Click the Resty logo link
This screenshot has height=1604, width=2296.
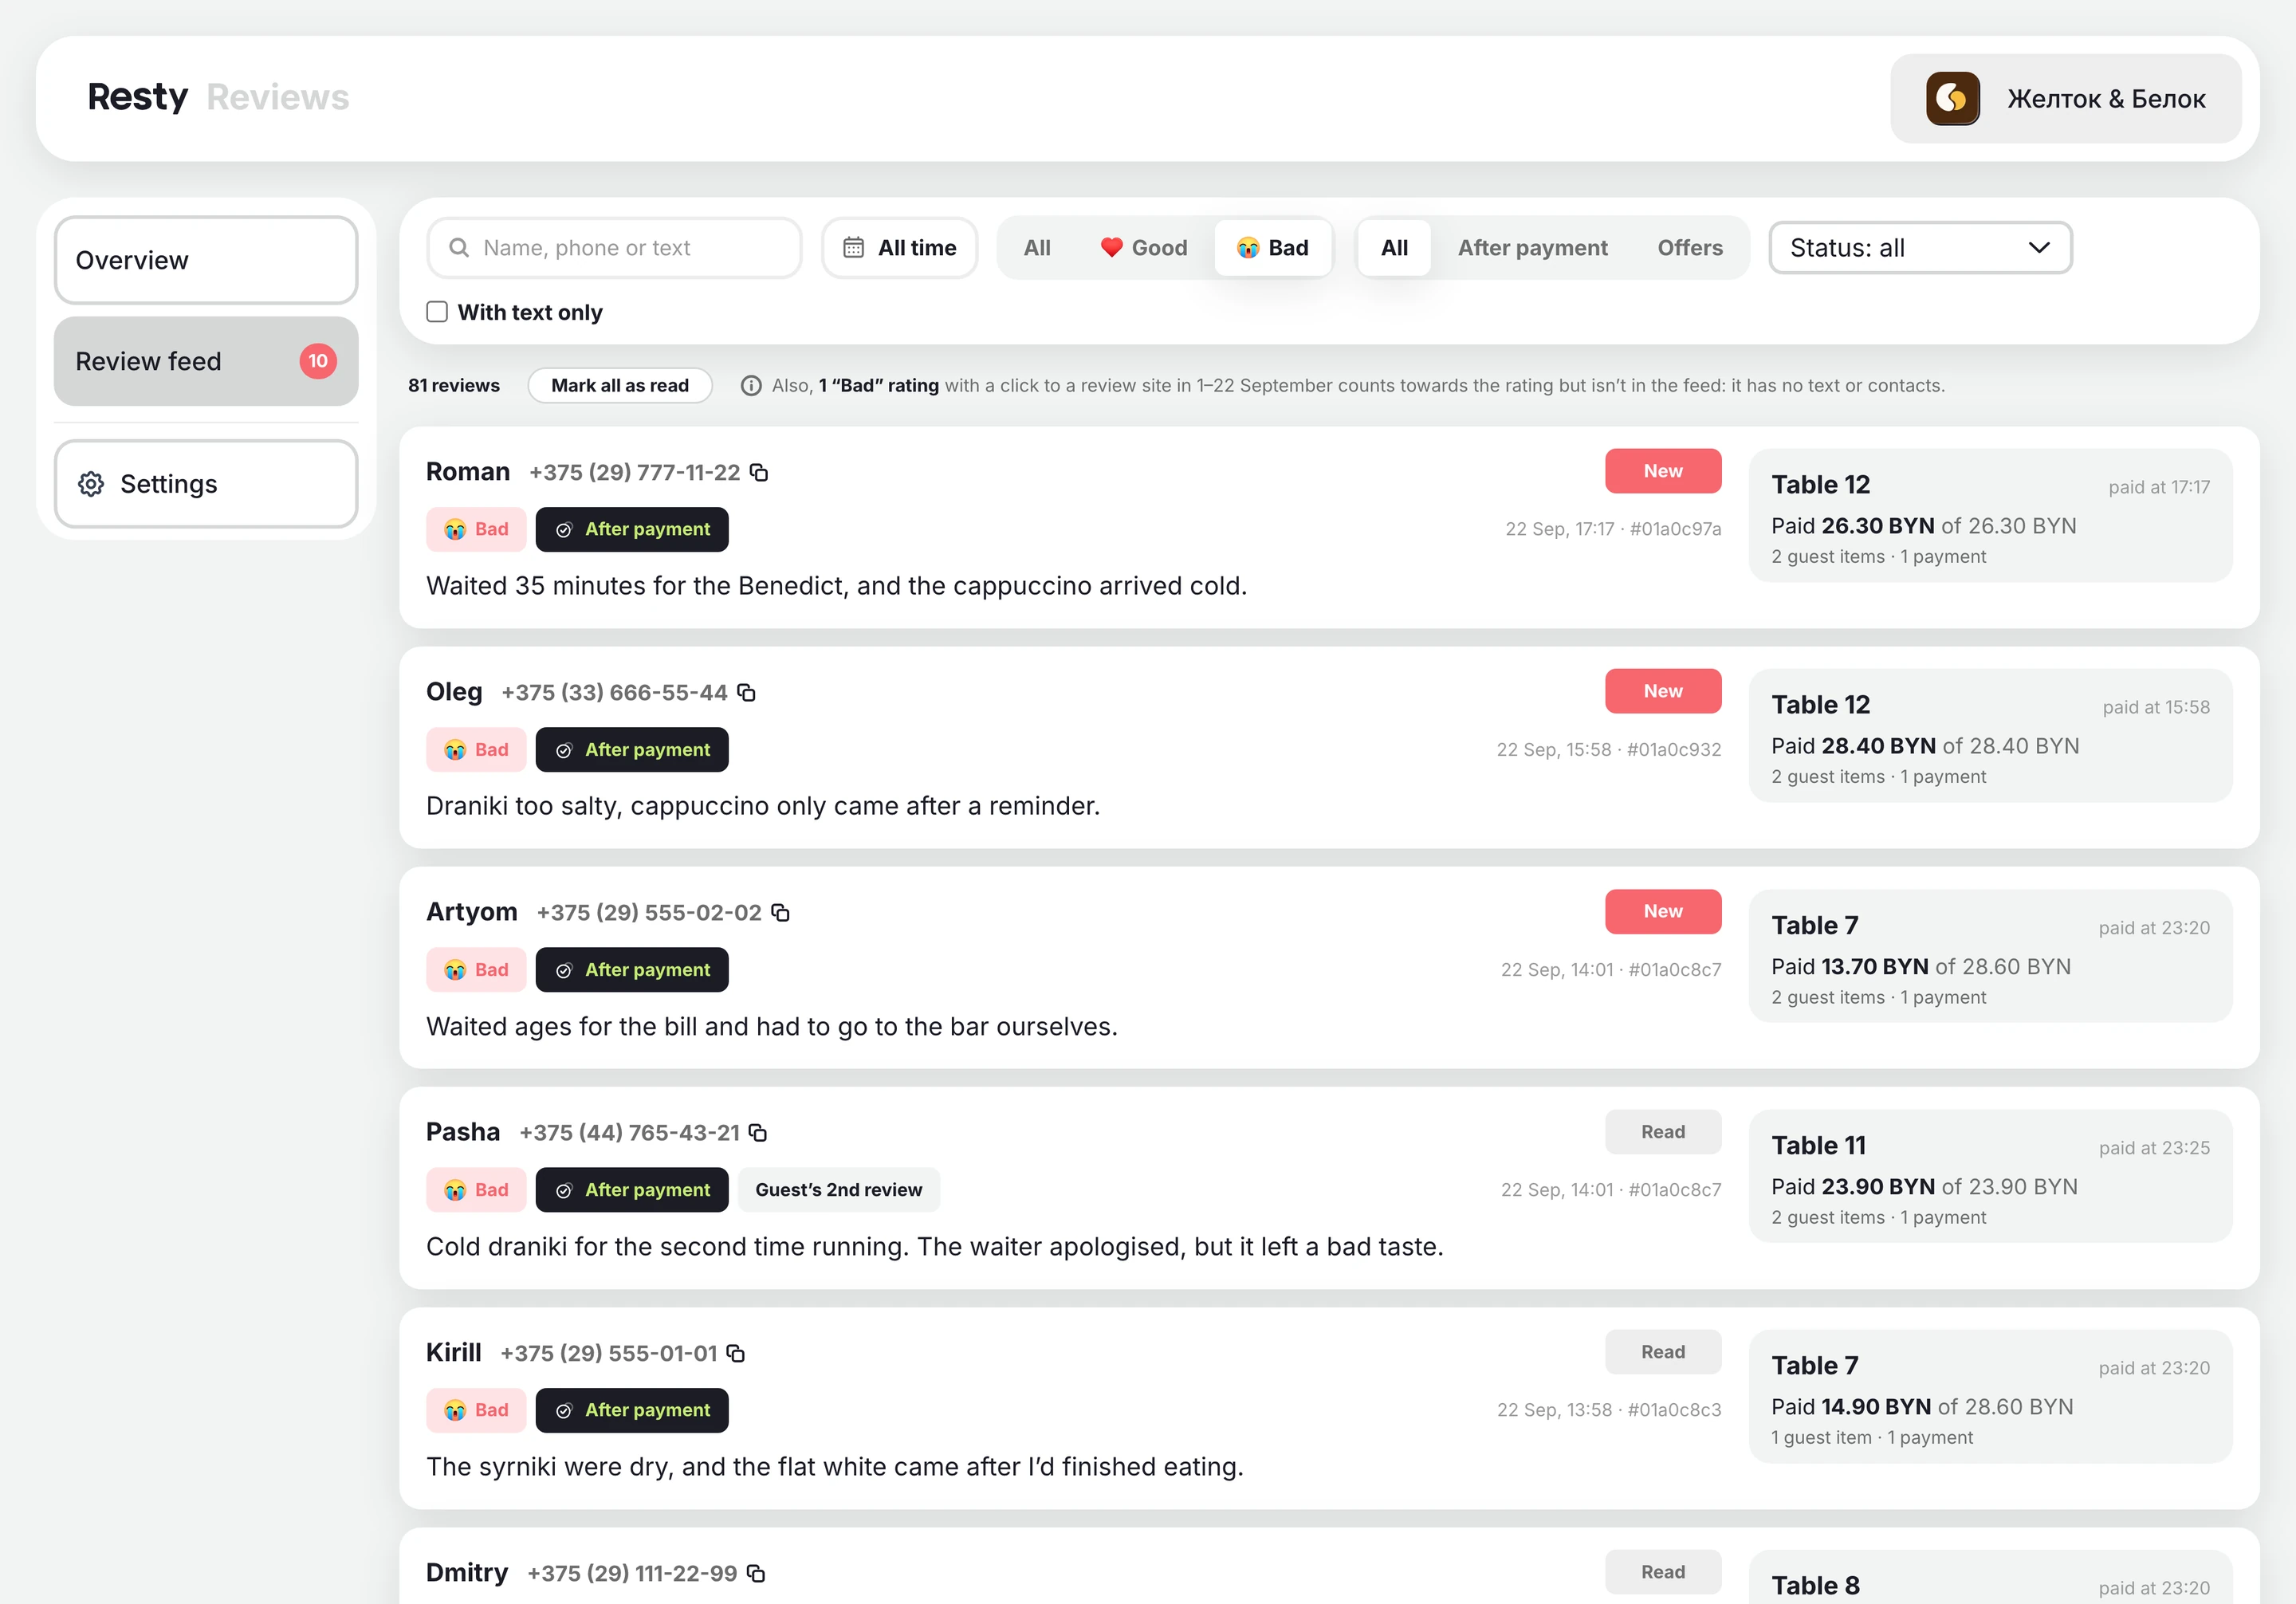click(x=138, y=97)
